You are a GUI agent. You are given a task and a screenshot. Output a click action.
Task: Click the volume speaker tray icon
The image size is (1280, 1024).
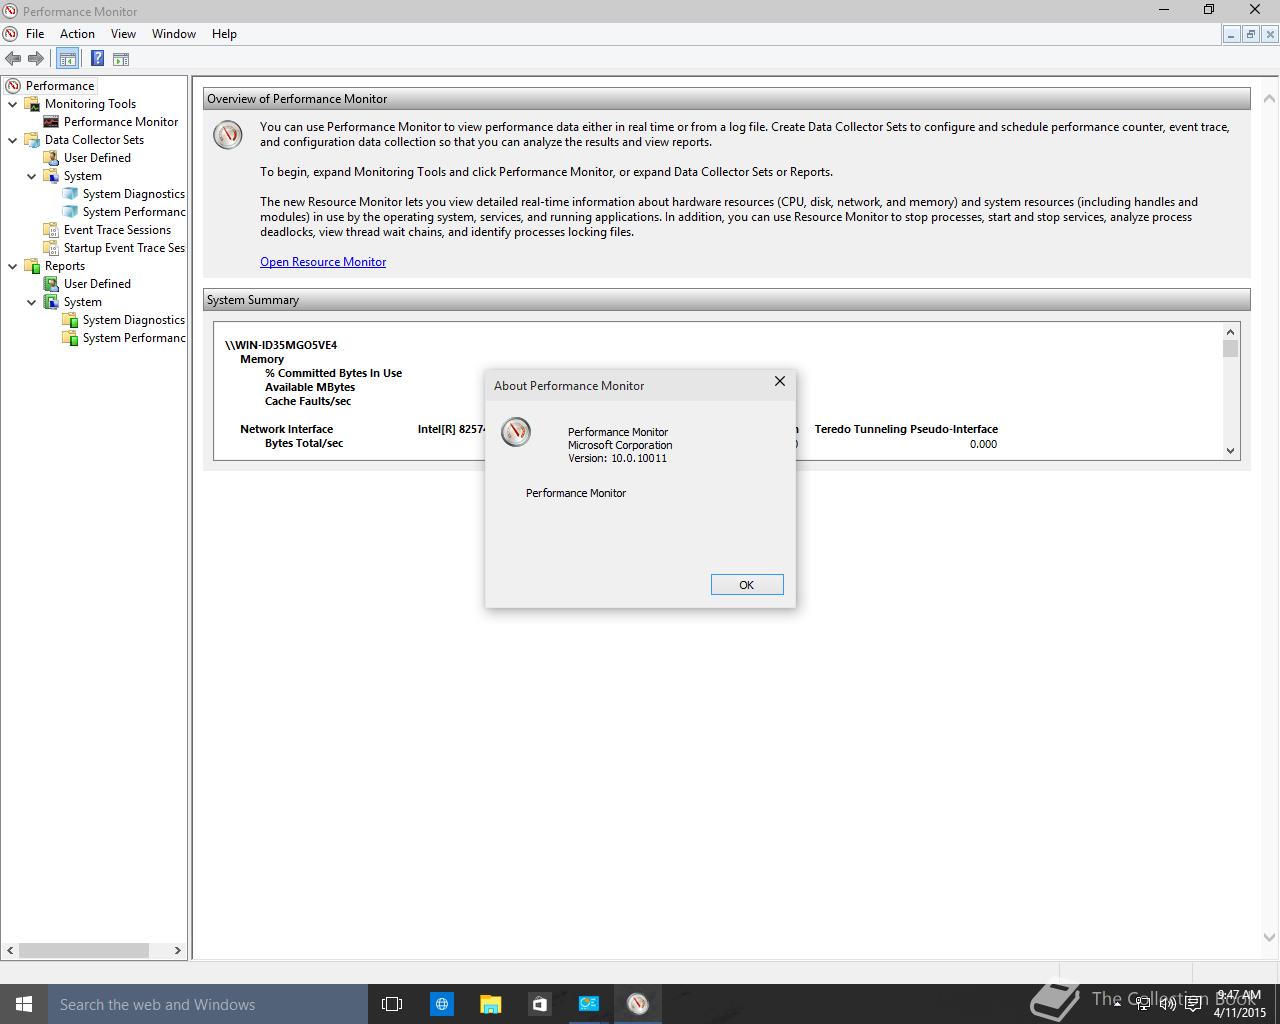(x=1167, y=1004)
